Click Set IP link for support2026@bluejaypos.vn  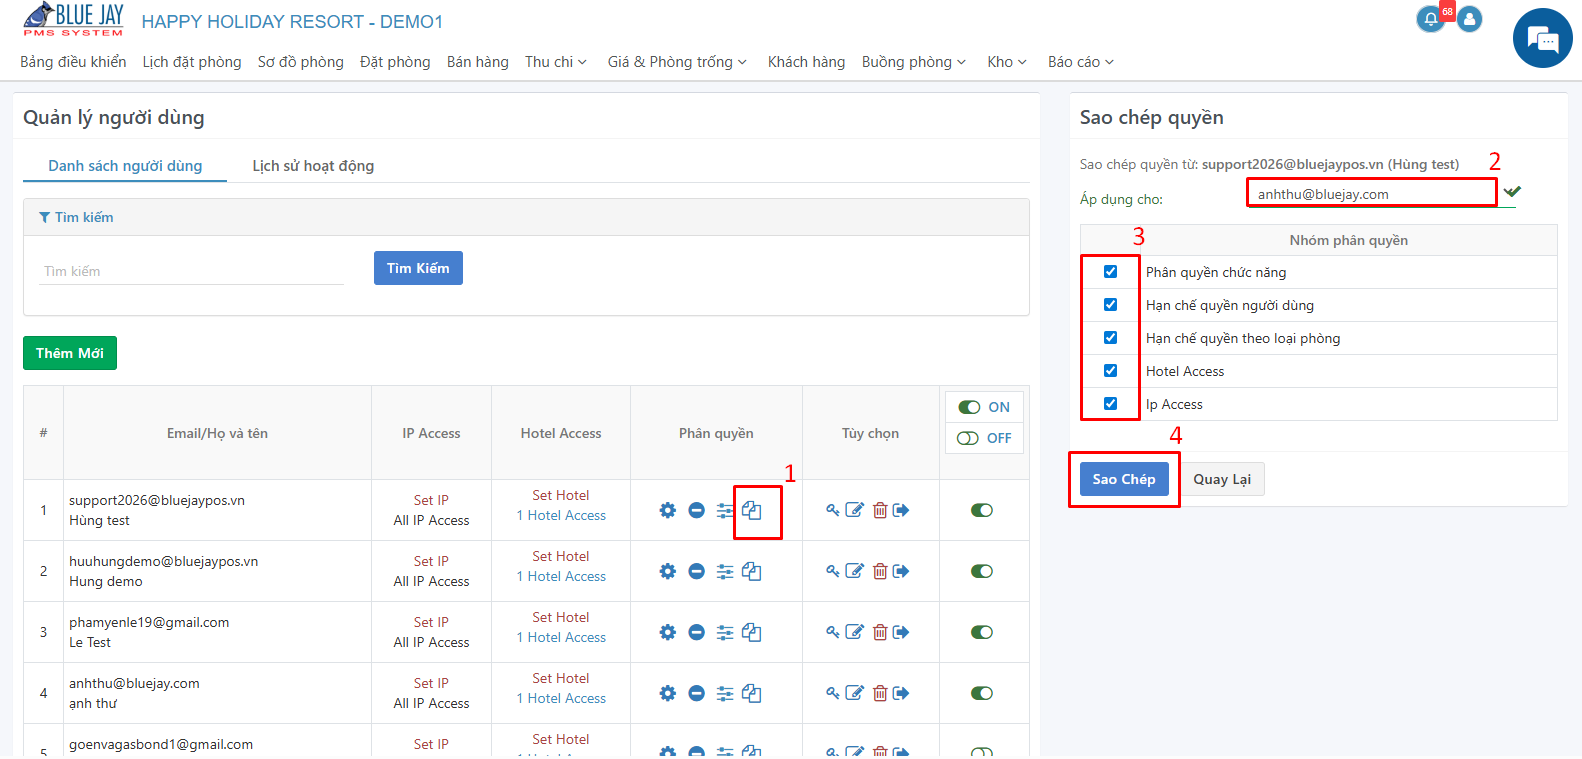click(431, 500)
